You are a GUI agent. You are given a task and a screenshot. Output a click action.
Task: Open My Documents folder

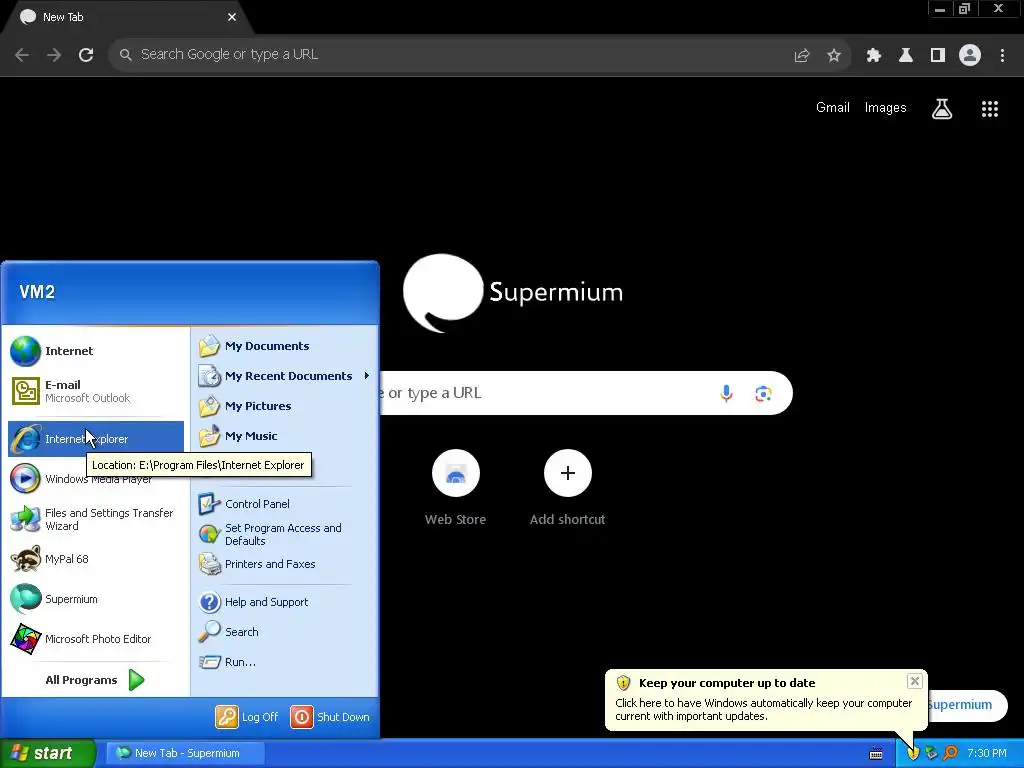(x=284, y=346)
